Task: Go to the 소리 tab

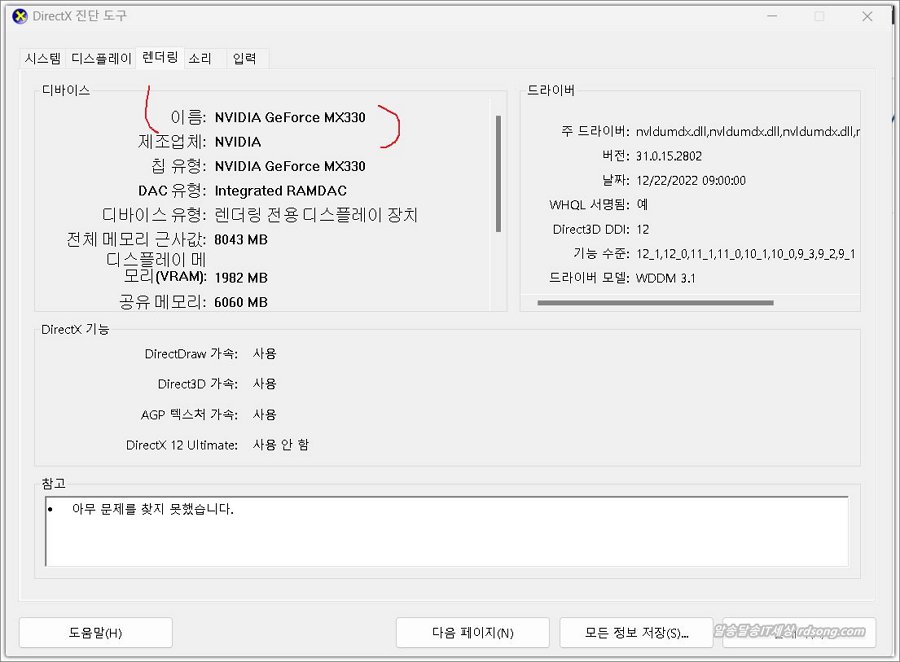Action: pyautogui.click(x=200, y=59)
